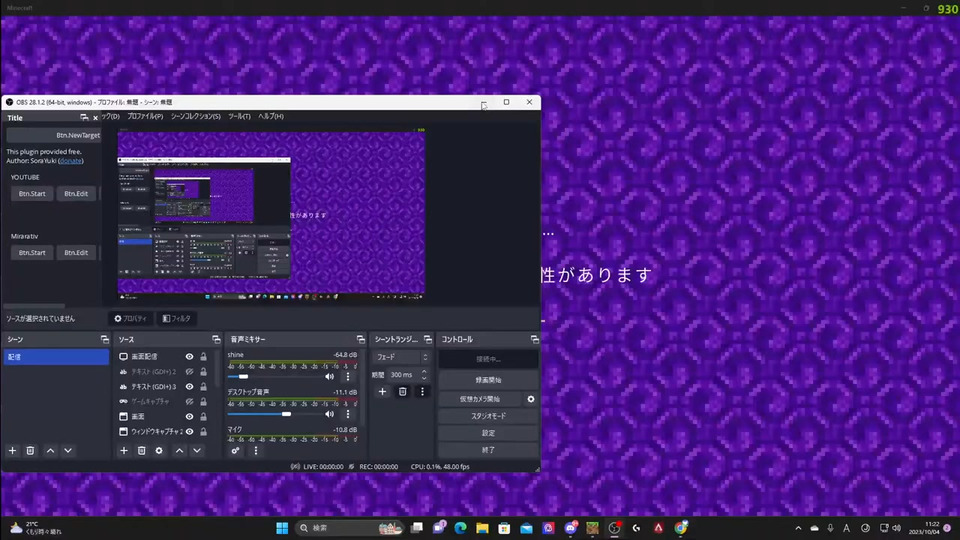This screenshot has width=960, height=540.
Task: Start recording with 録画開始 button
Action: [488, 380]
